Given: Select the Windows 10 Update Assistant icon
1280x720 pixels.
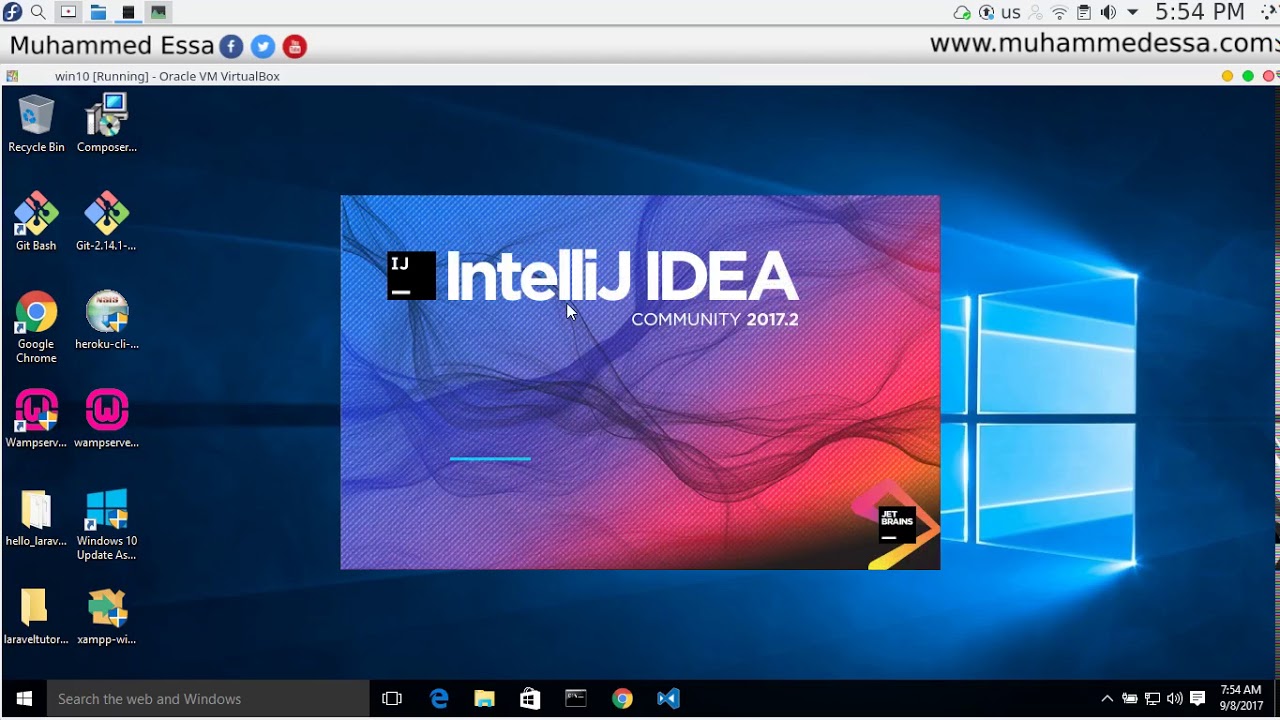Looking at the screenshot, I should [x=107, y=525].
